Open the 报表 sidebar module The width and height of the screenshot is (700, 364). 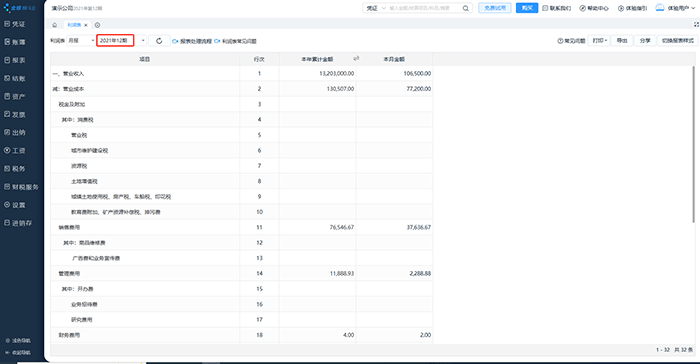[15, 60]
